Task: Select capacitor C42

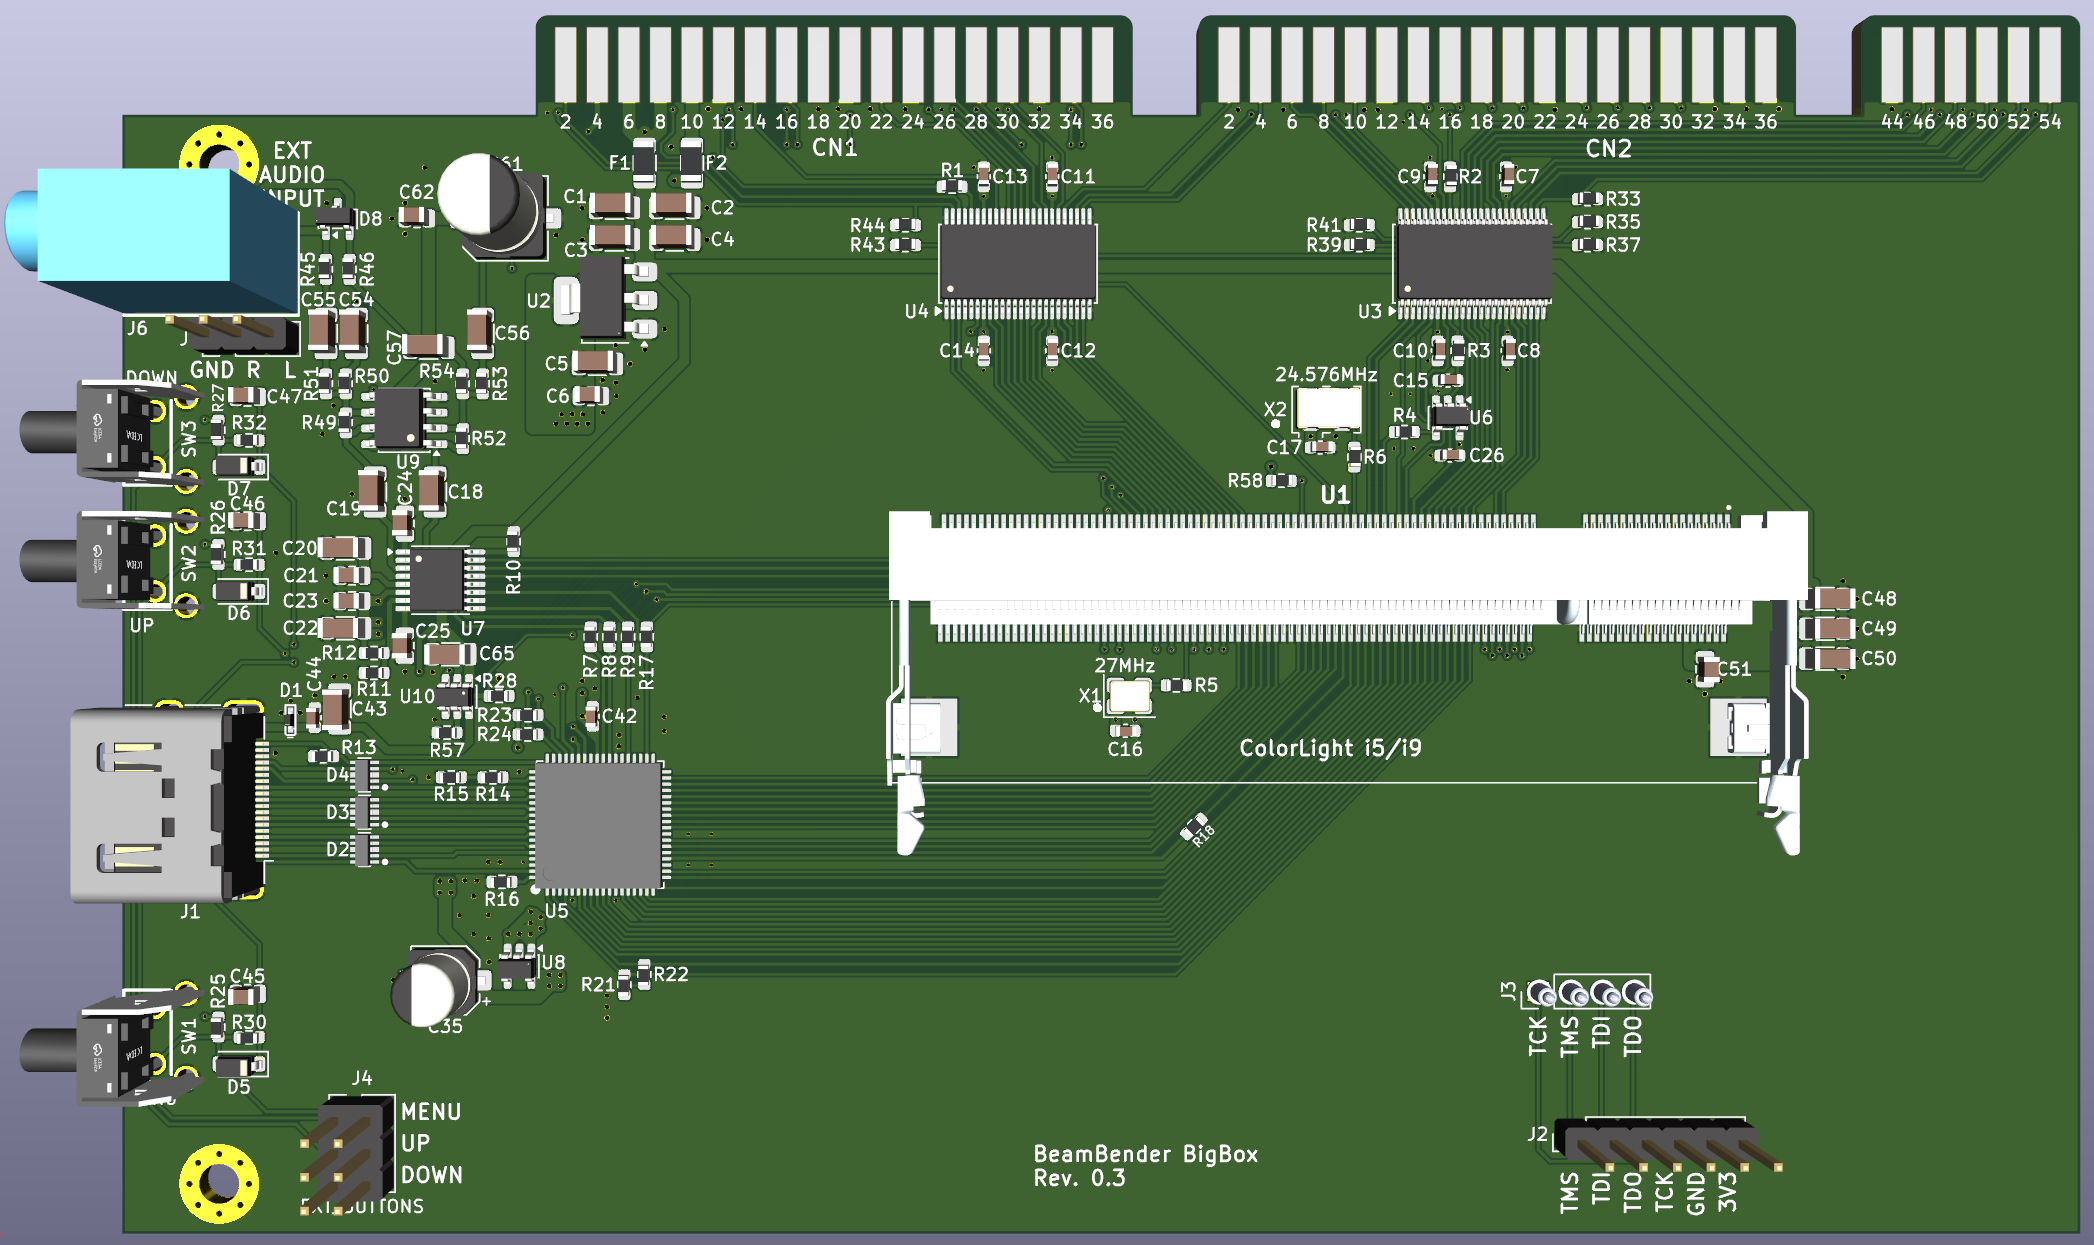Action: tap(592, 715)
